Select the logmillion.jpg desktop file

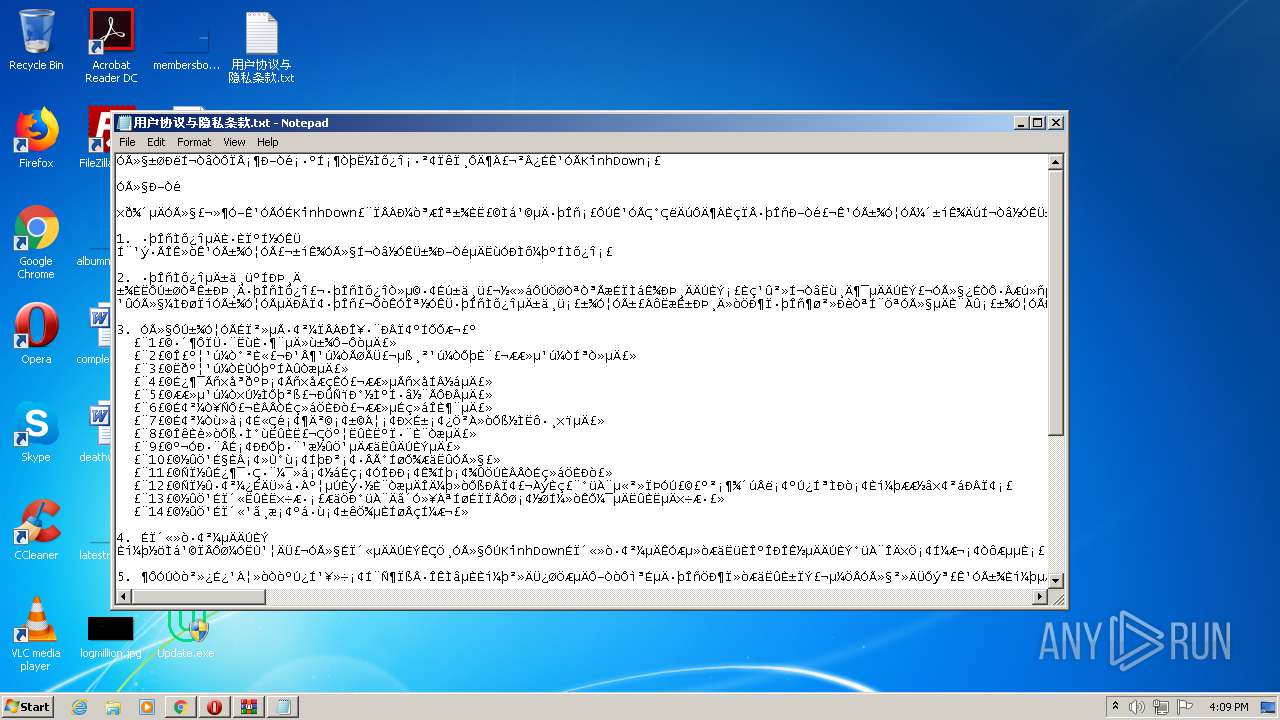click(111, 637)
